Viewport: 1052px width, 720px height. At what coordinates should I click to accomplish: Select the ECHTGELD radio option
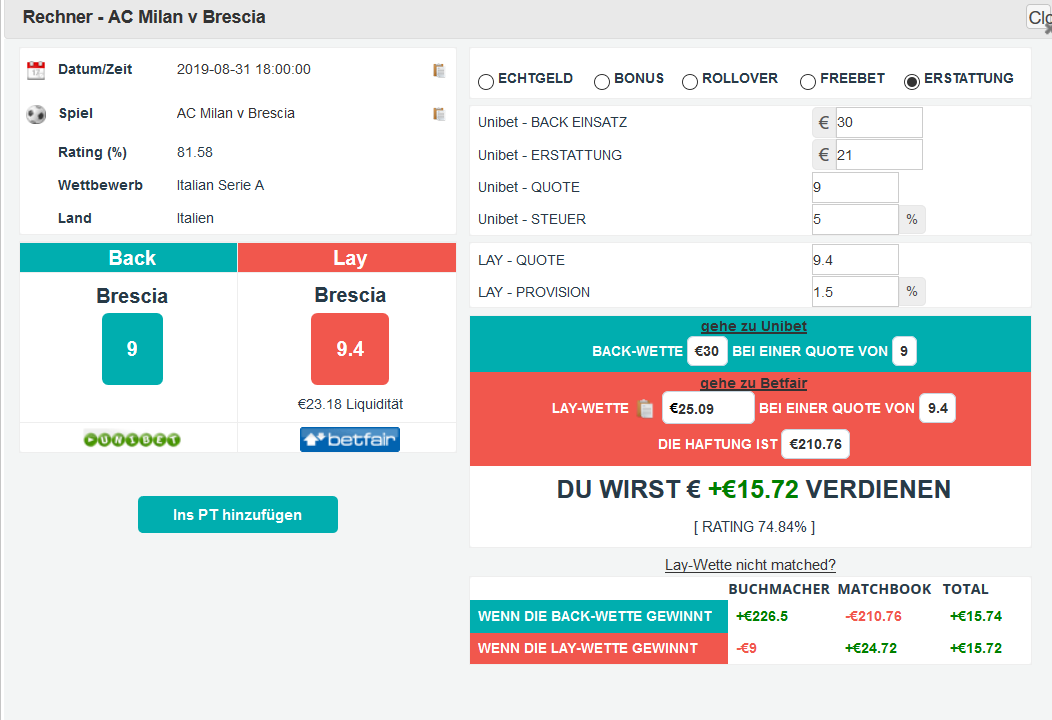[486, 82]
